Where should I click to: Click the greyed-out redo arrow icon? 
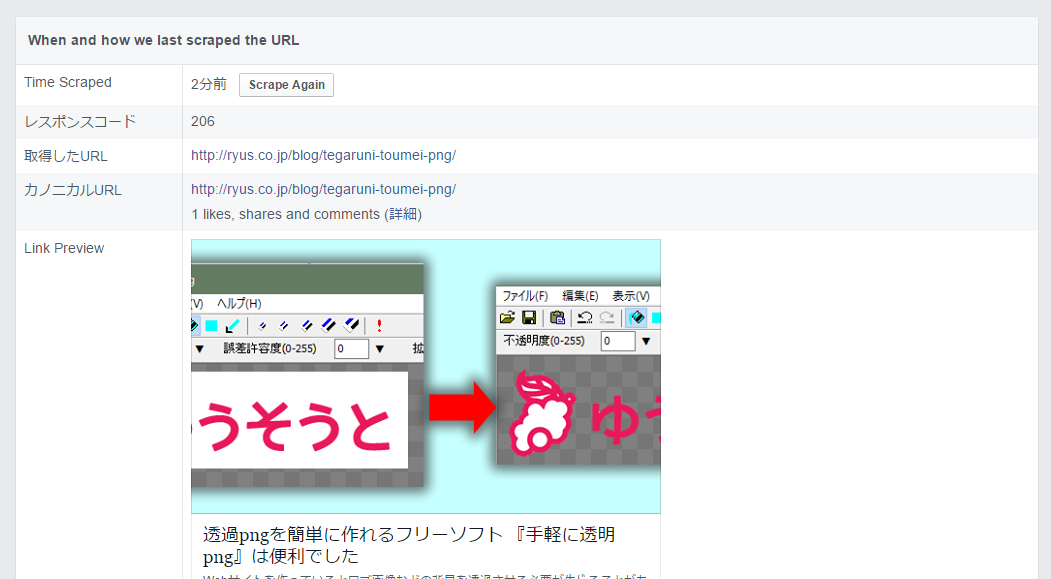click(607, 318)
